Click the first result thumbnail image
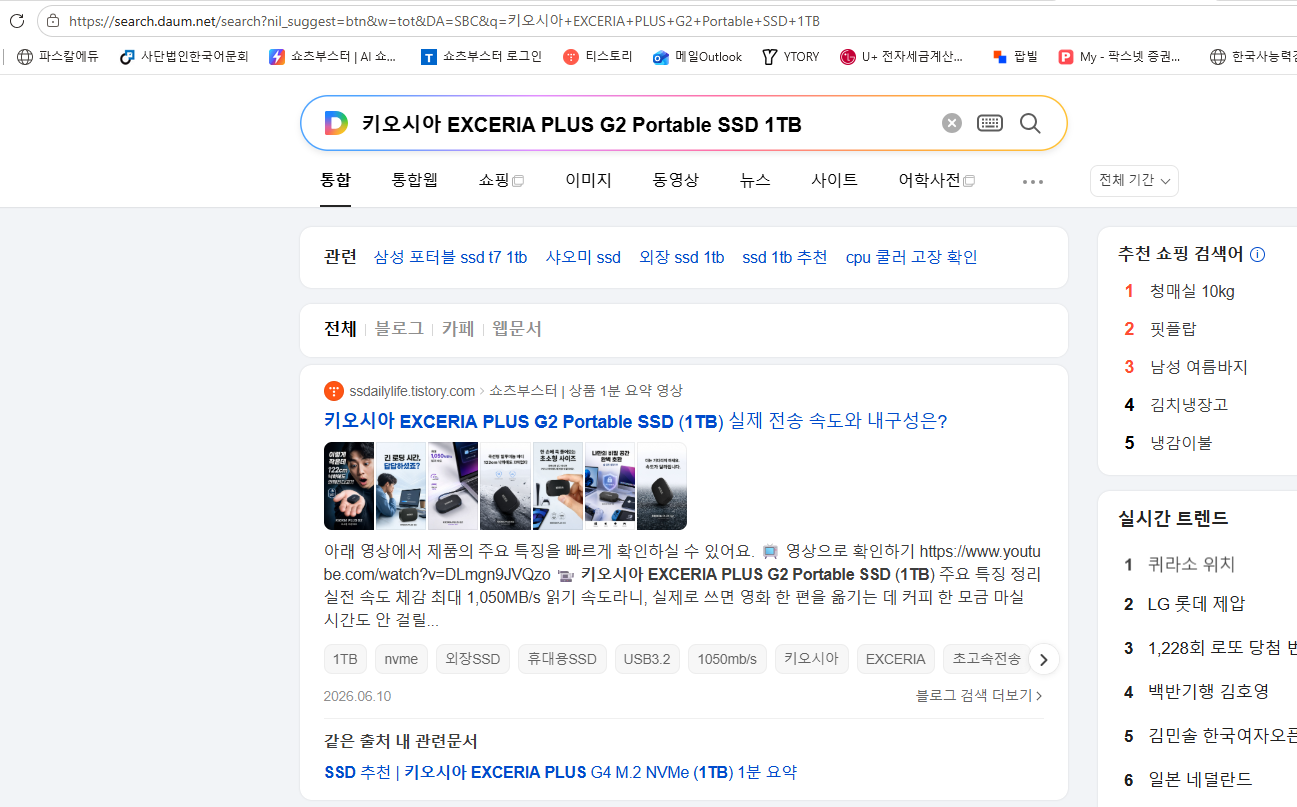The width and height of the screenshot is (1297, 807). click(x=349, y=486)
